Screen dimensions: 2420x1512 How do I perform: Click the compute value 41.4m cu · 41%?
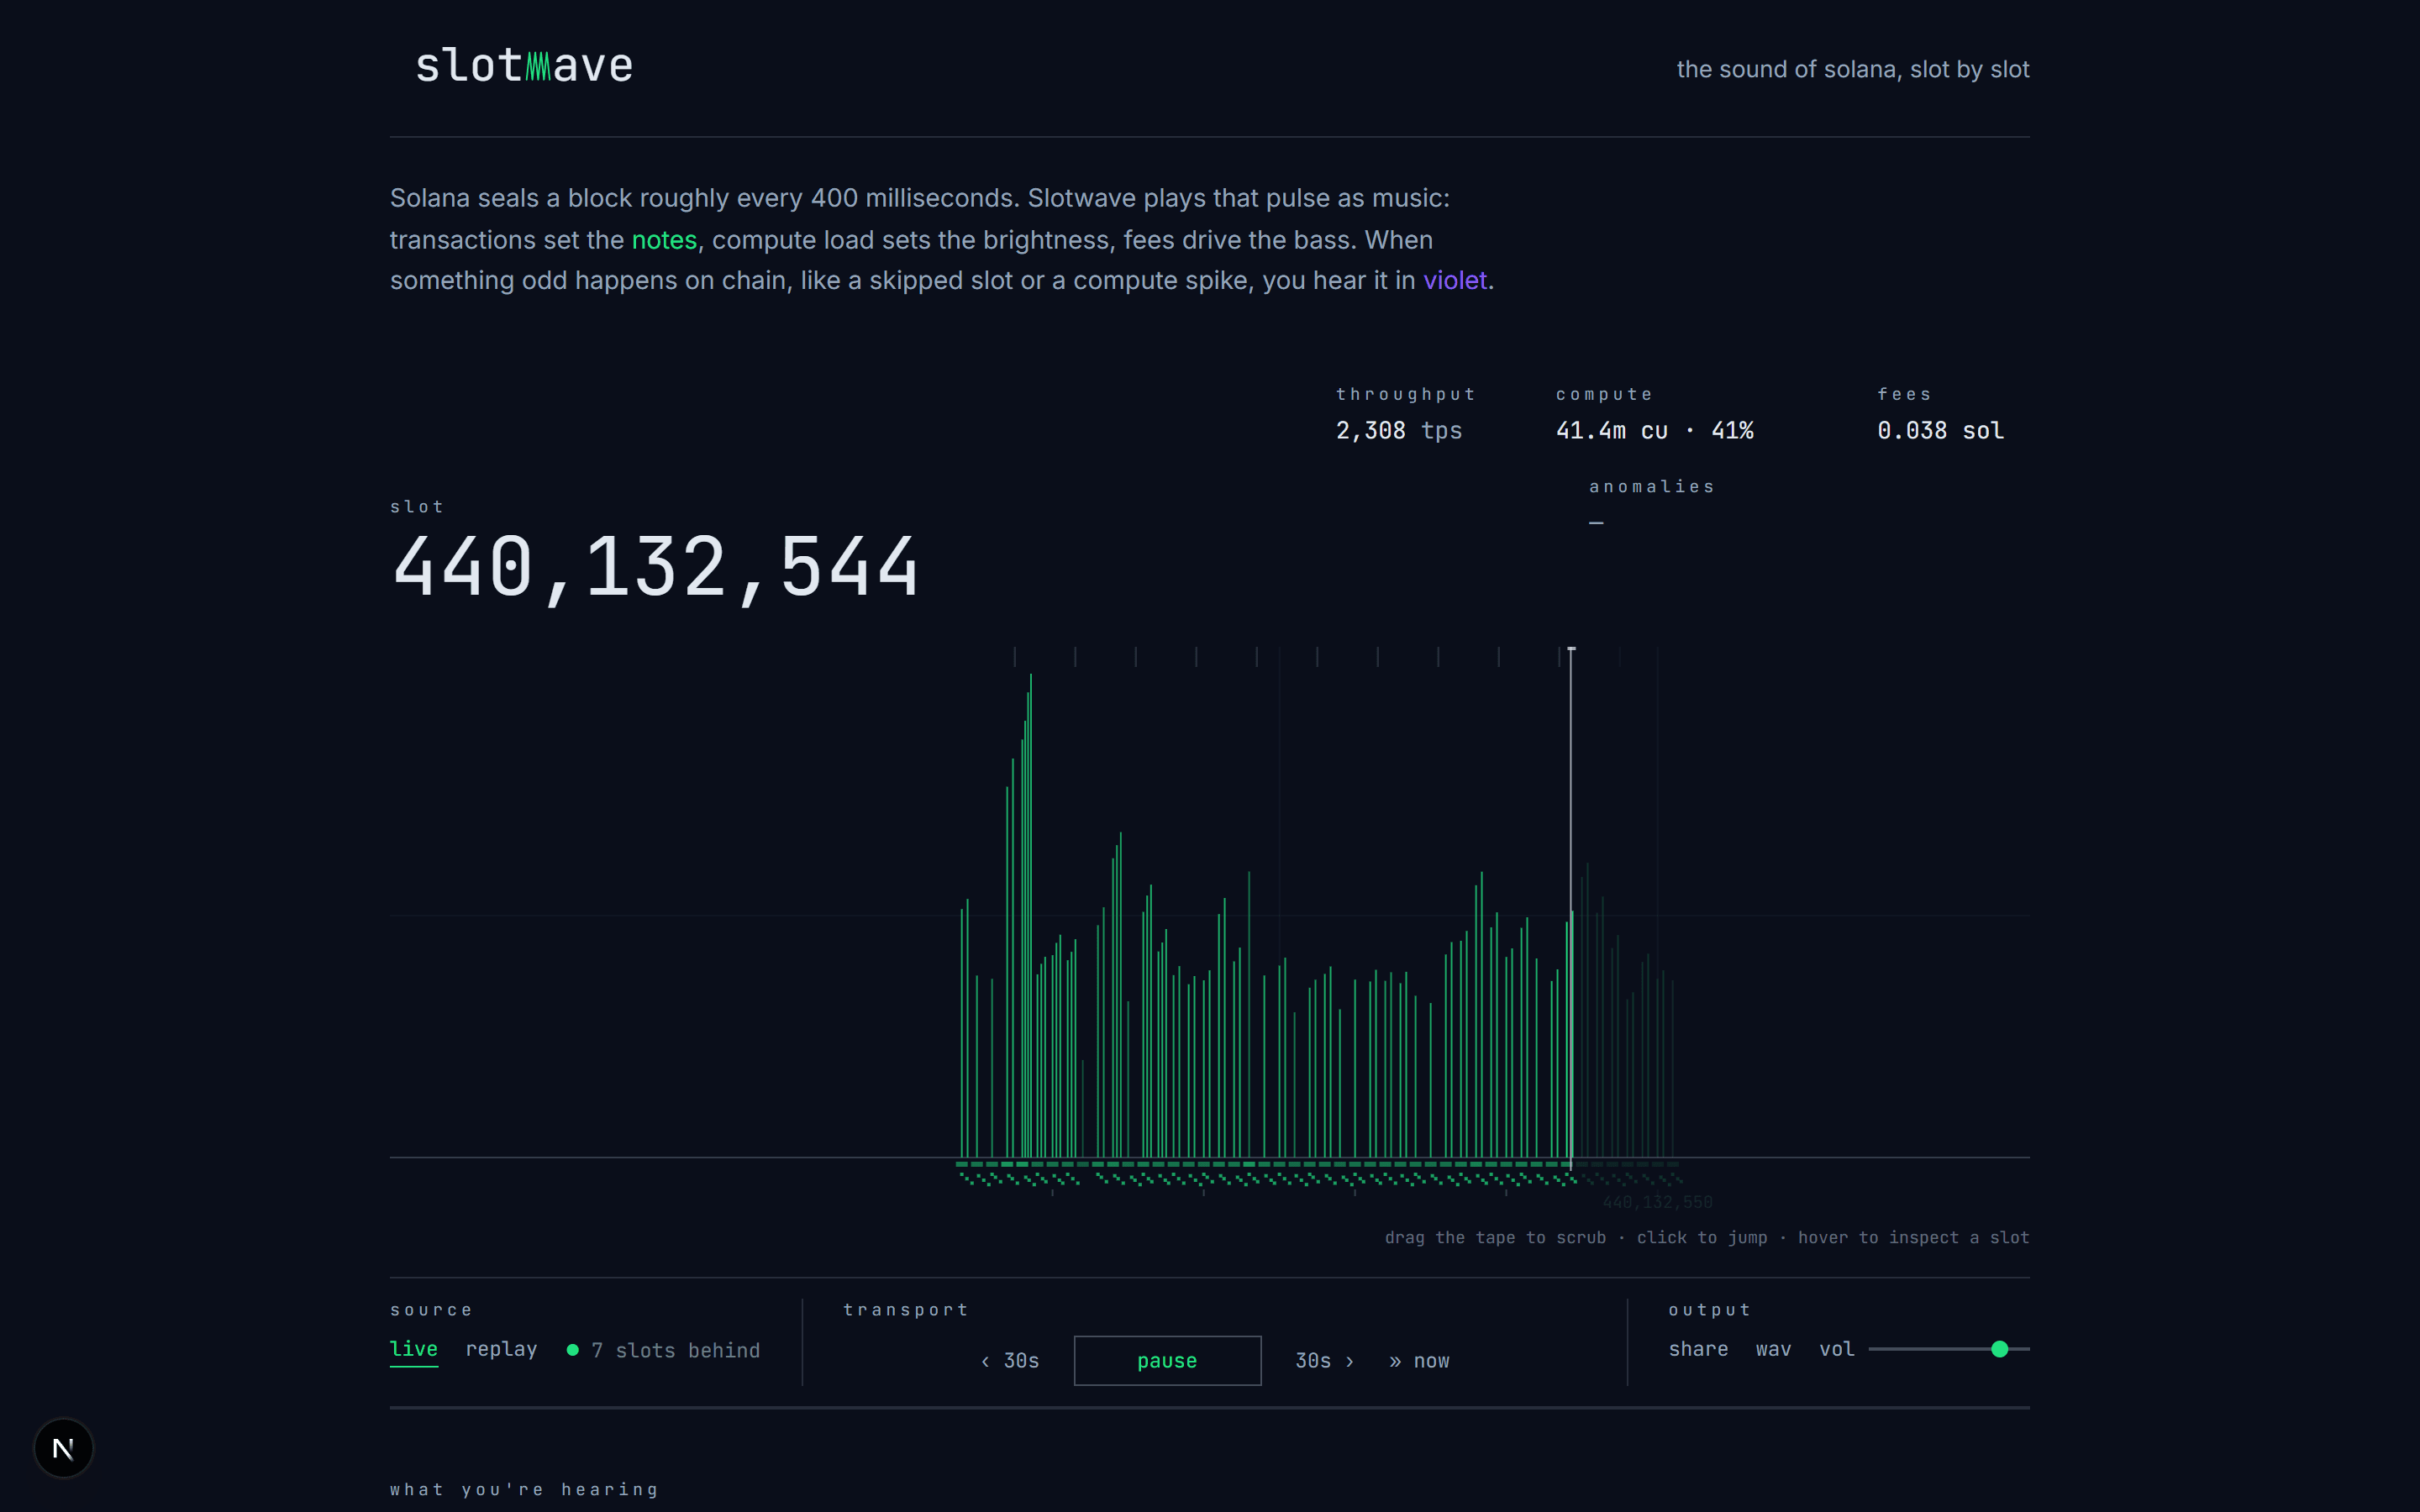[1654, 431]
